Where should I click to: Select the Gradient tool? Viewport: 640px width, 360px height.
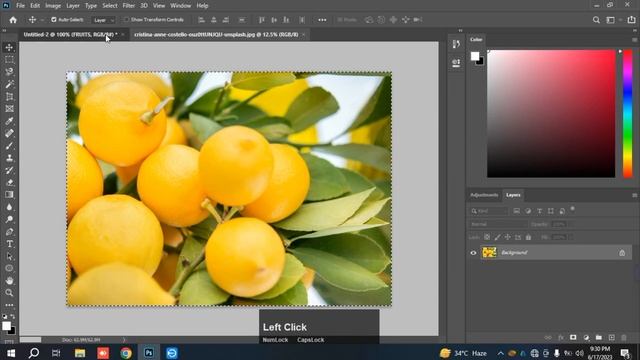click(9, 195)
